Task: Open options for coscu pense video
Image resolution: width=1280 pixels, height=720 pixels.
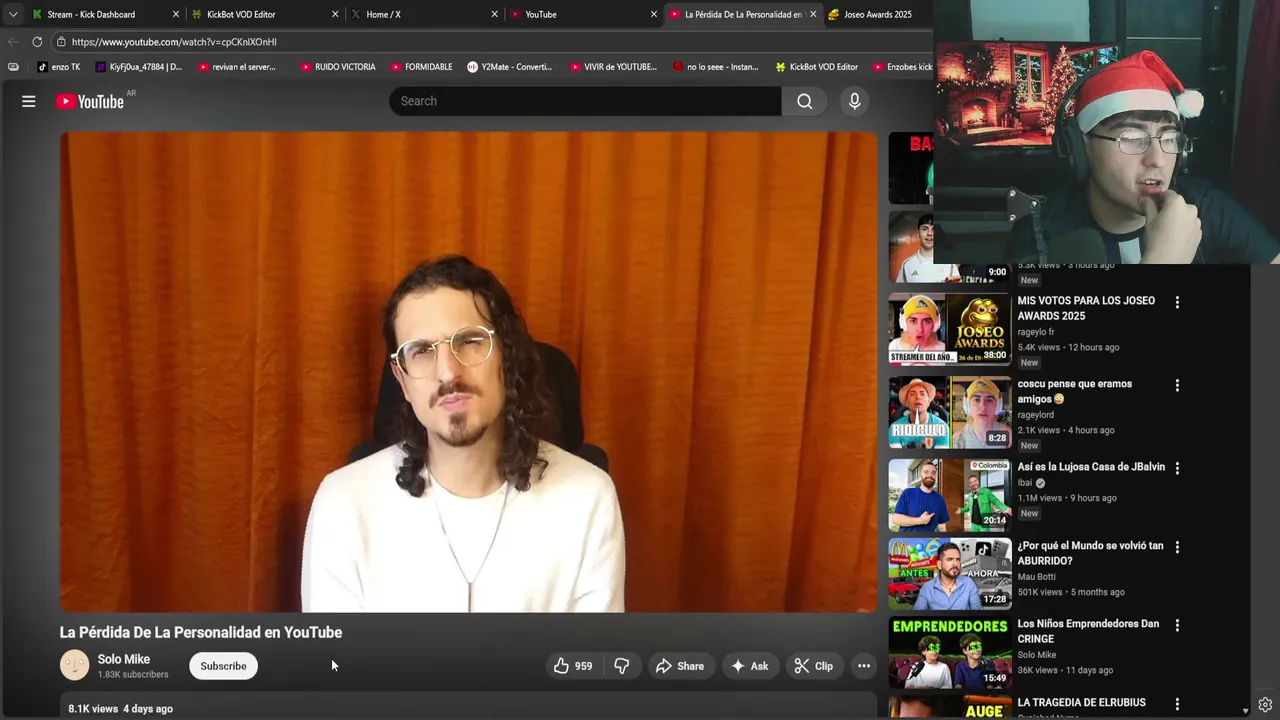Action: (1177, 385)
